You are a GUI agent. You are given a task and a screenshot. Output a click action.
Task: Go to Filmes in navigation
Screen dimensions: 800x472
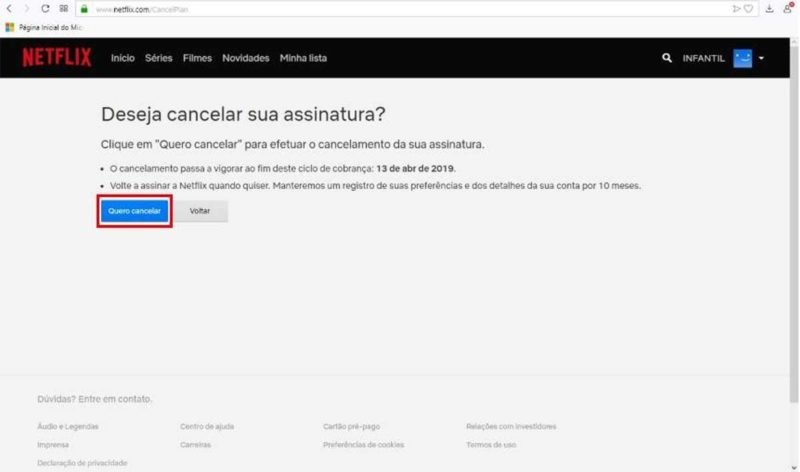coord(197,59)
